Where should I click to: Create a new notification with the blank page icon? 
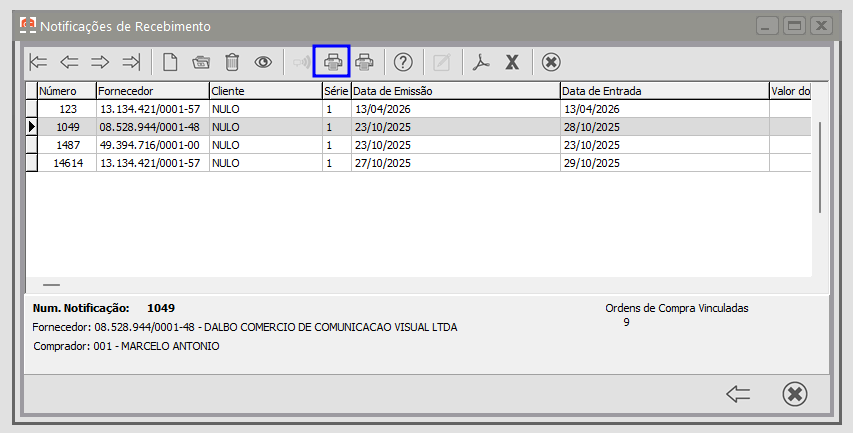170,62
